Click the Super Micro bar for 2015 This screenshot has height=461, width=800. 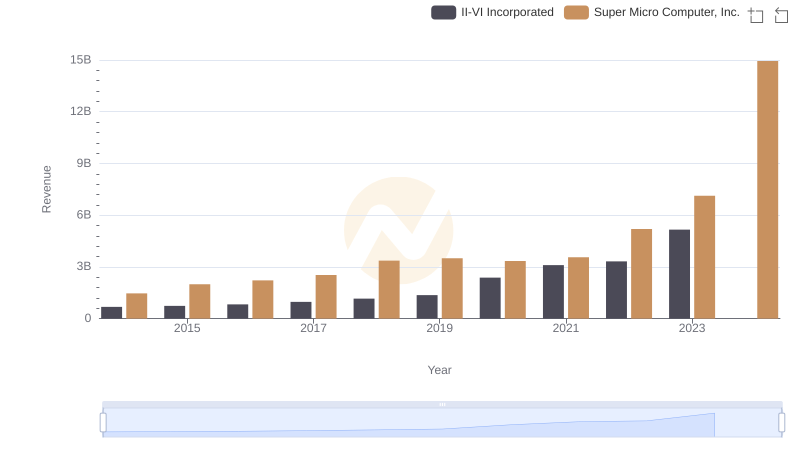click(199, 301)
